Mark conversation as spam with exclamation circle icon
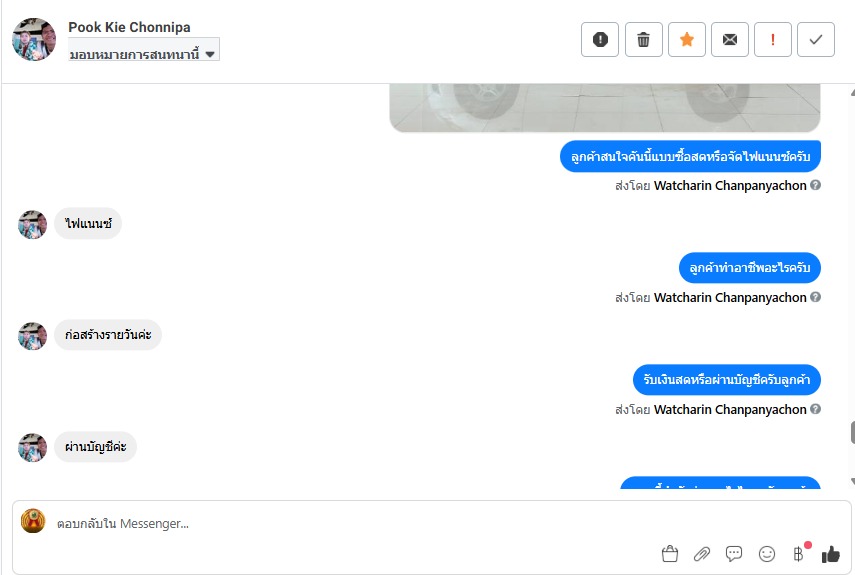The image size is (855, 575). click(600, 39)
